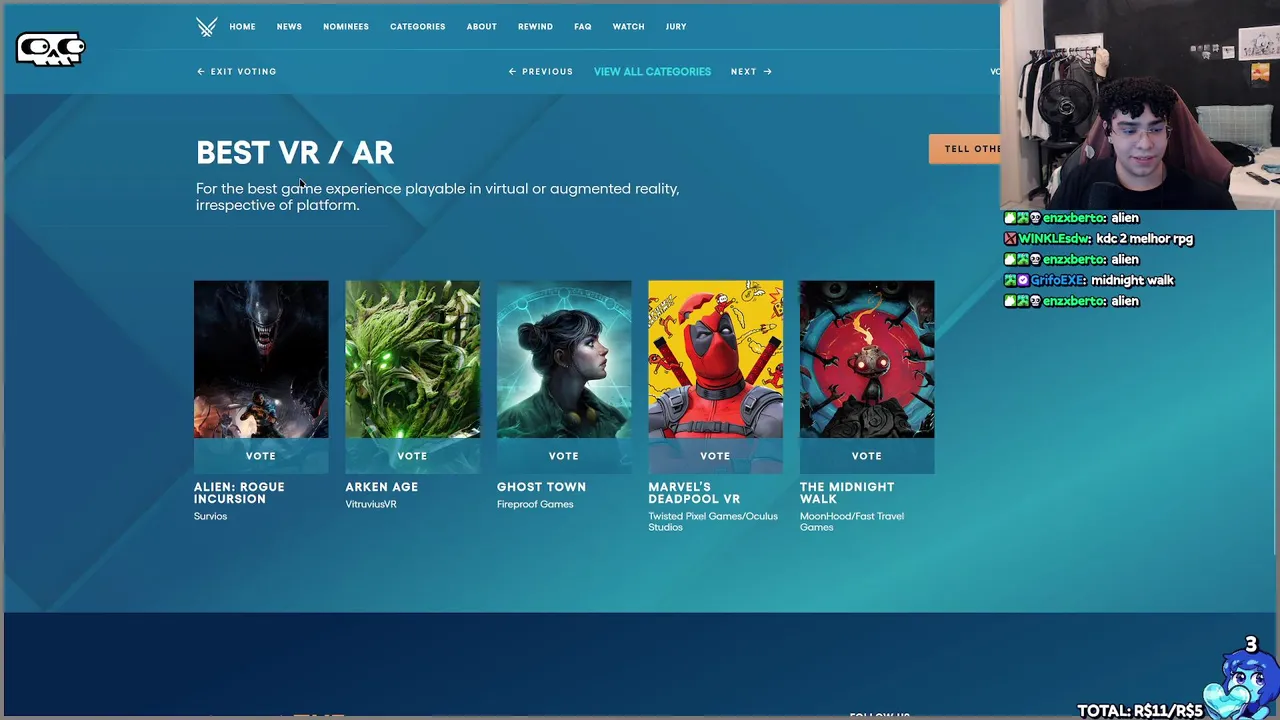
Task: Open the REWIND menu item
Action: 535,27
